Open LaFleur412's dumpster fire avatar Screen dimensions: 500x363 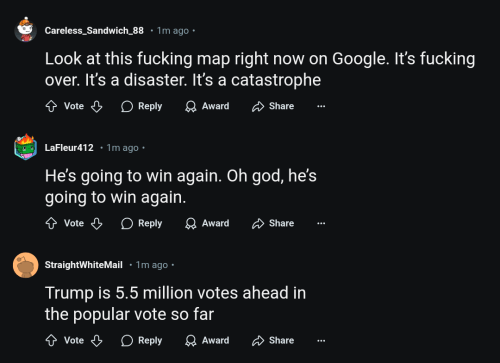[x=26, y=147]
